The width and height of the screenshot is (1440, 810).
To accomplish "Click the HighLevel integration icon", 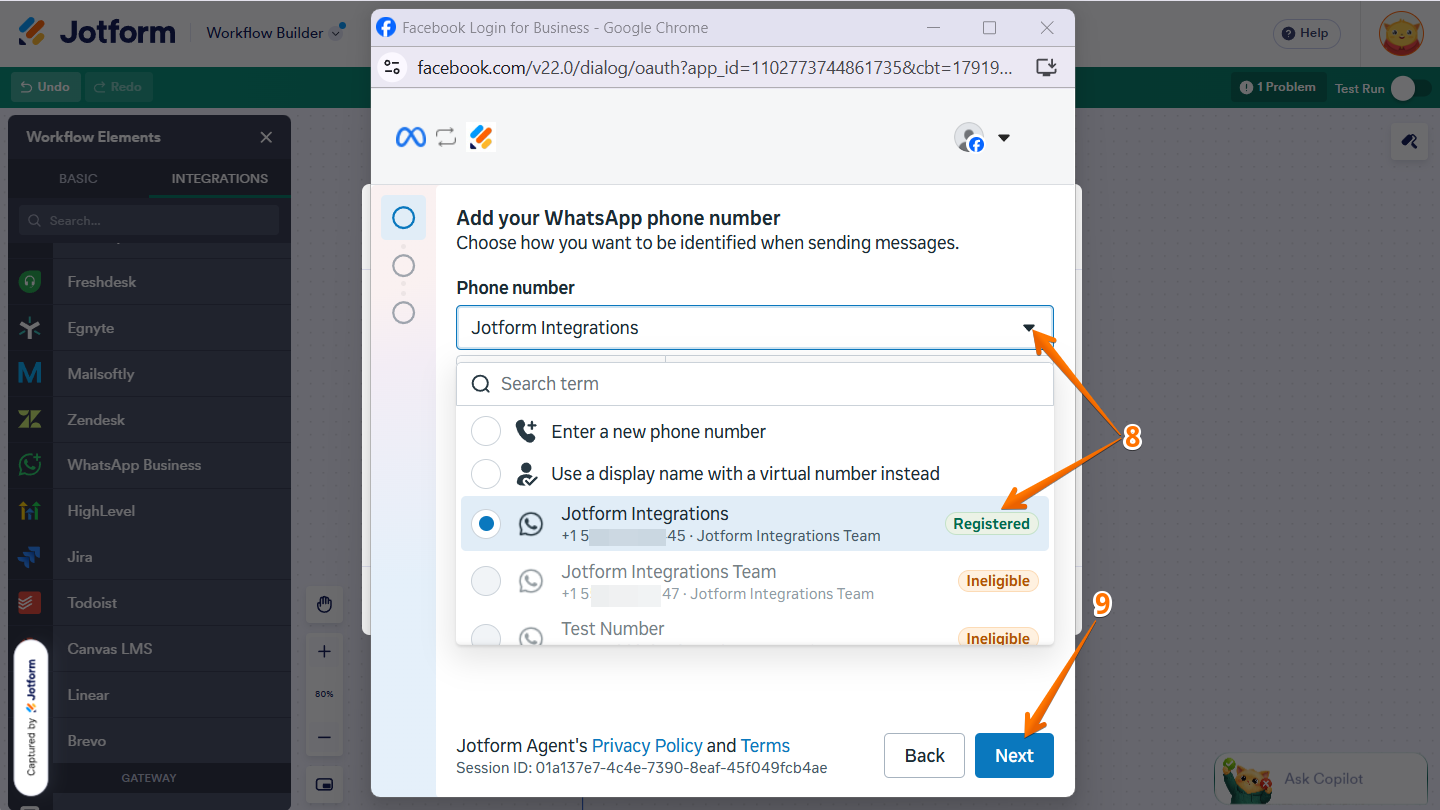I will click(x=30, y=511).
